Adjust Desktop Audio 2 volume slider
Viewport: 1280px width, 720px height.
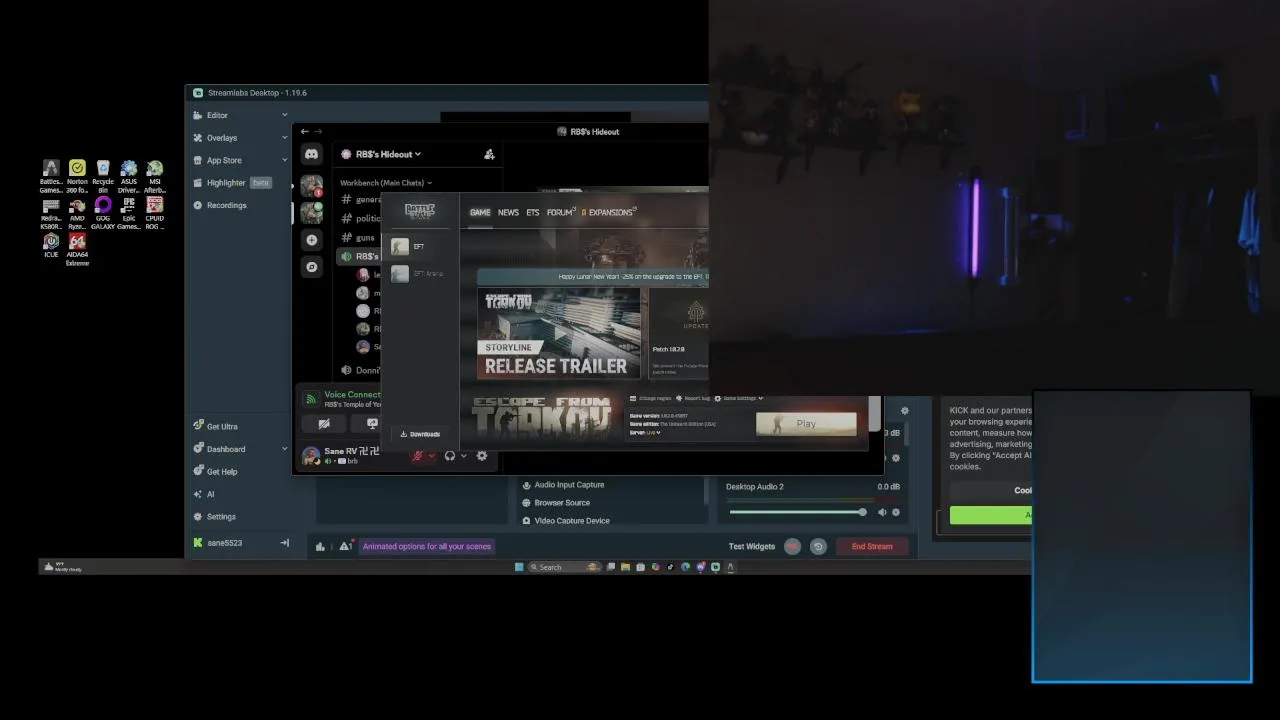tap(797, 512)
